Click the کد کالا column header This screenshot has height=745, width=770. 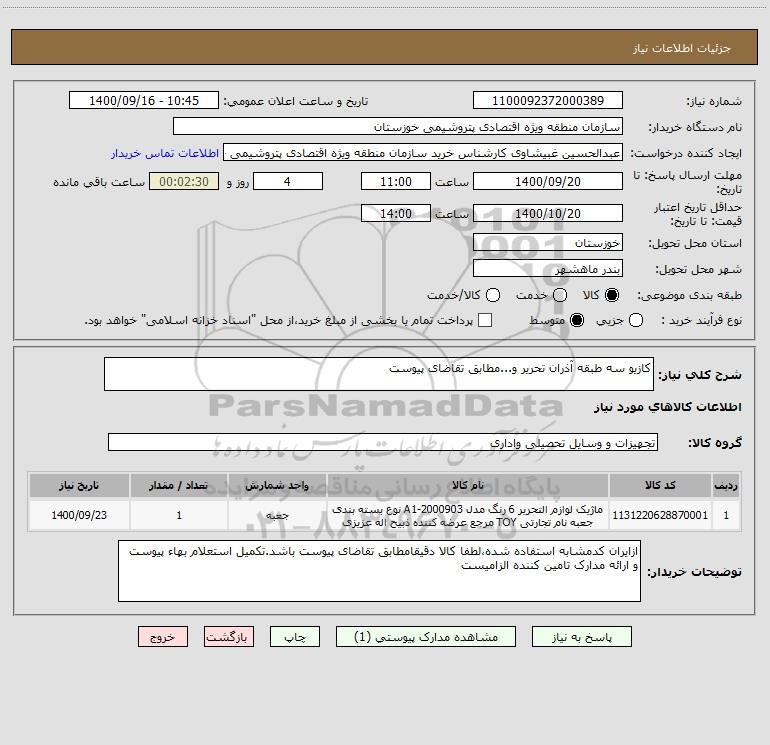click(x=660, y=485)
